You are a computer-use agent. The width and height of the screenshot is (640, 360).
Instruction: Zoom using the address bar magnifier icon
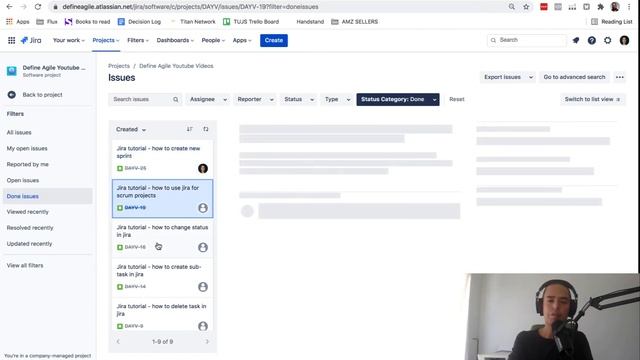coord(511,7)
